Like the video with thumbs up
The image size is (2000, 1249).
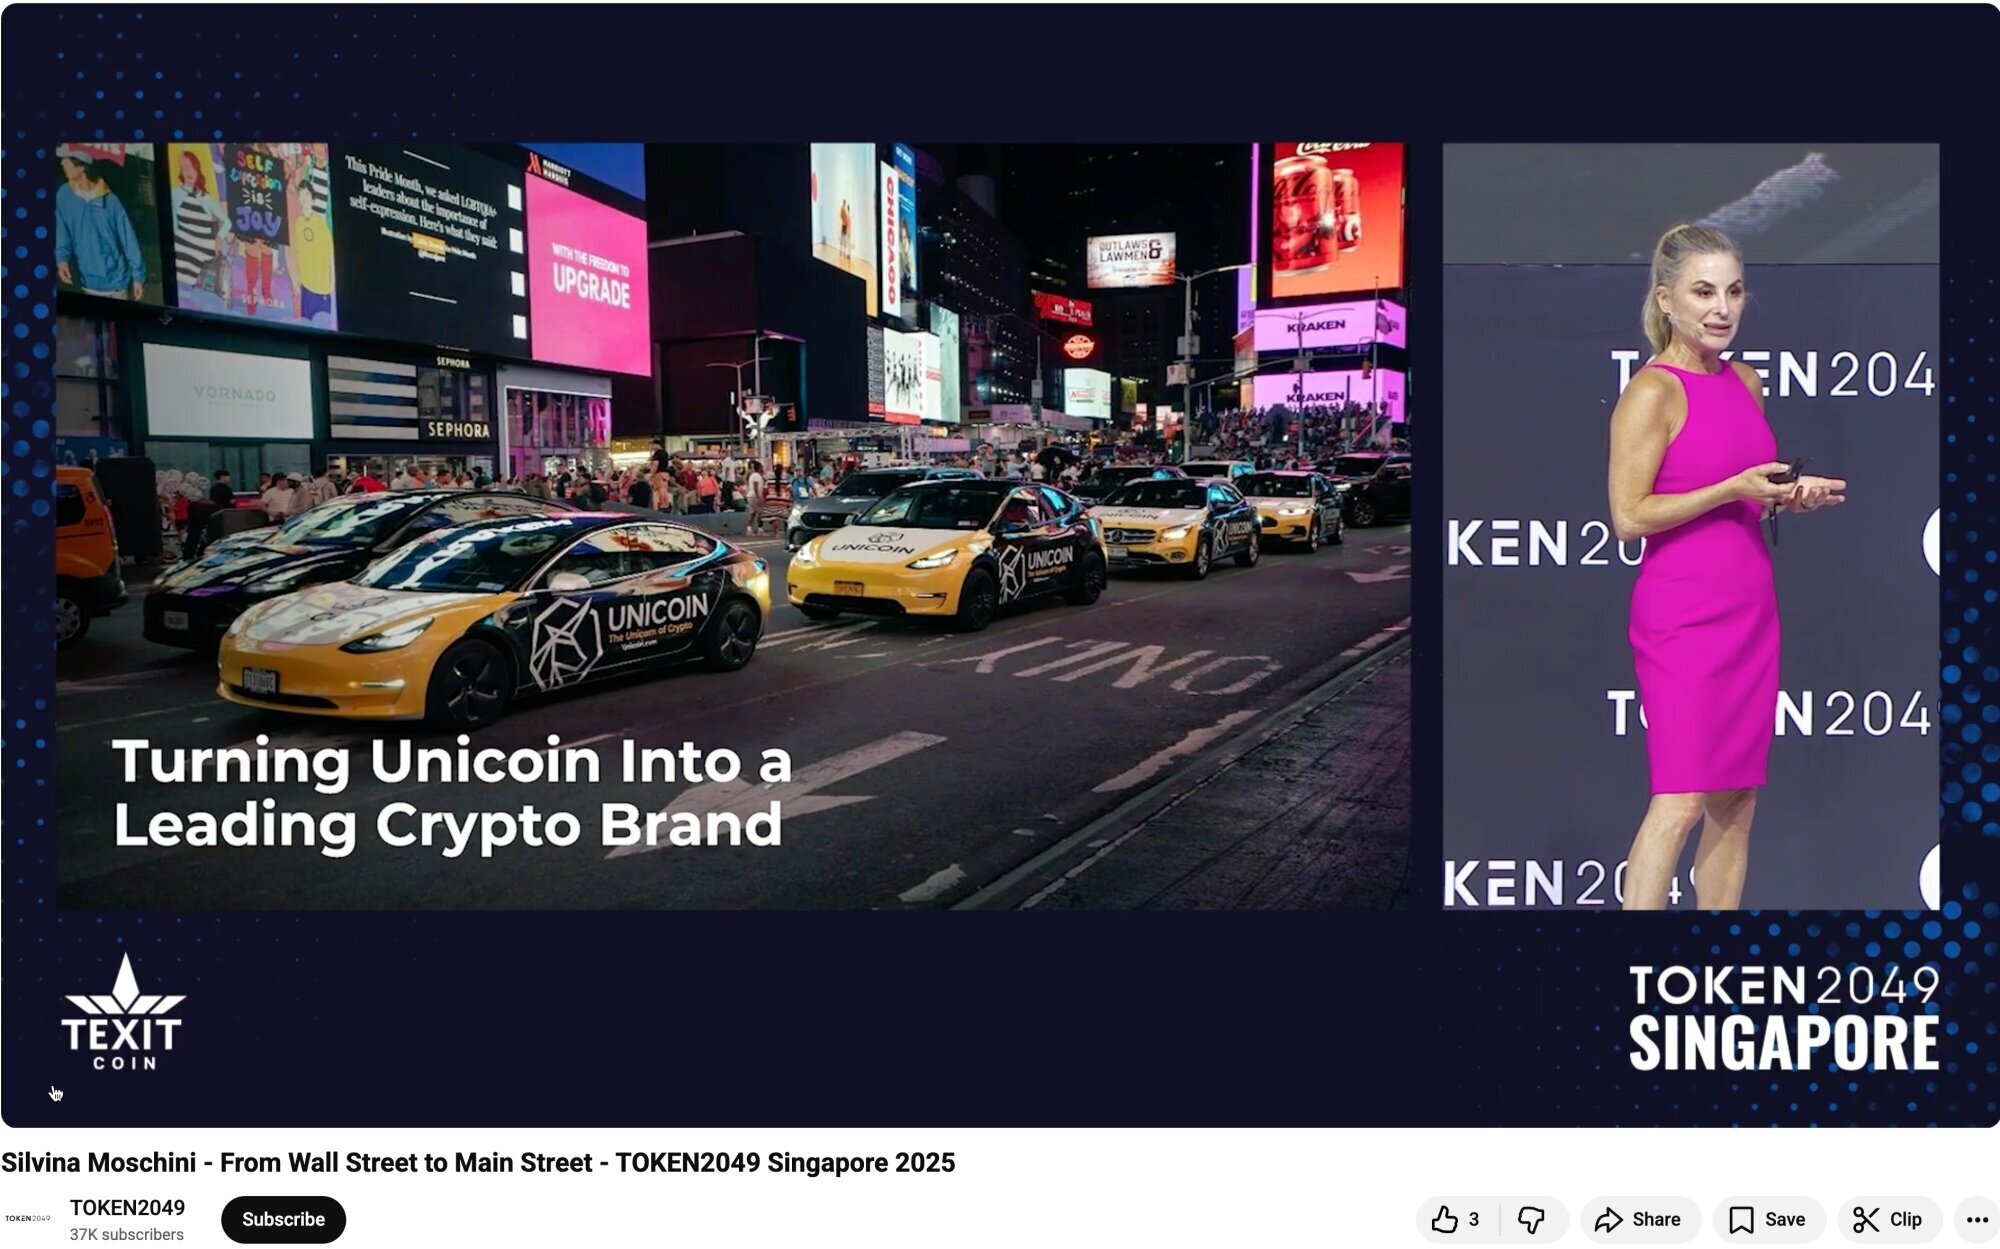coord(1444,1219)
